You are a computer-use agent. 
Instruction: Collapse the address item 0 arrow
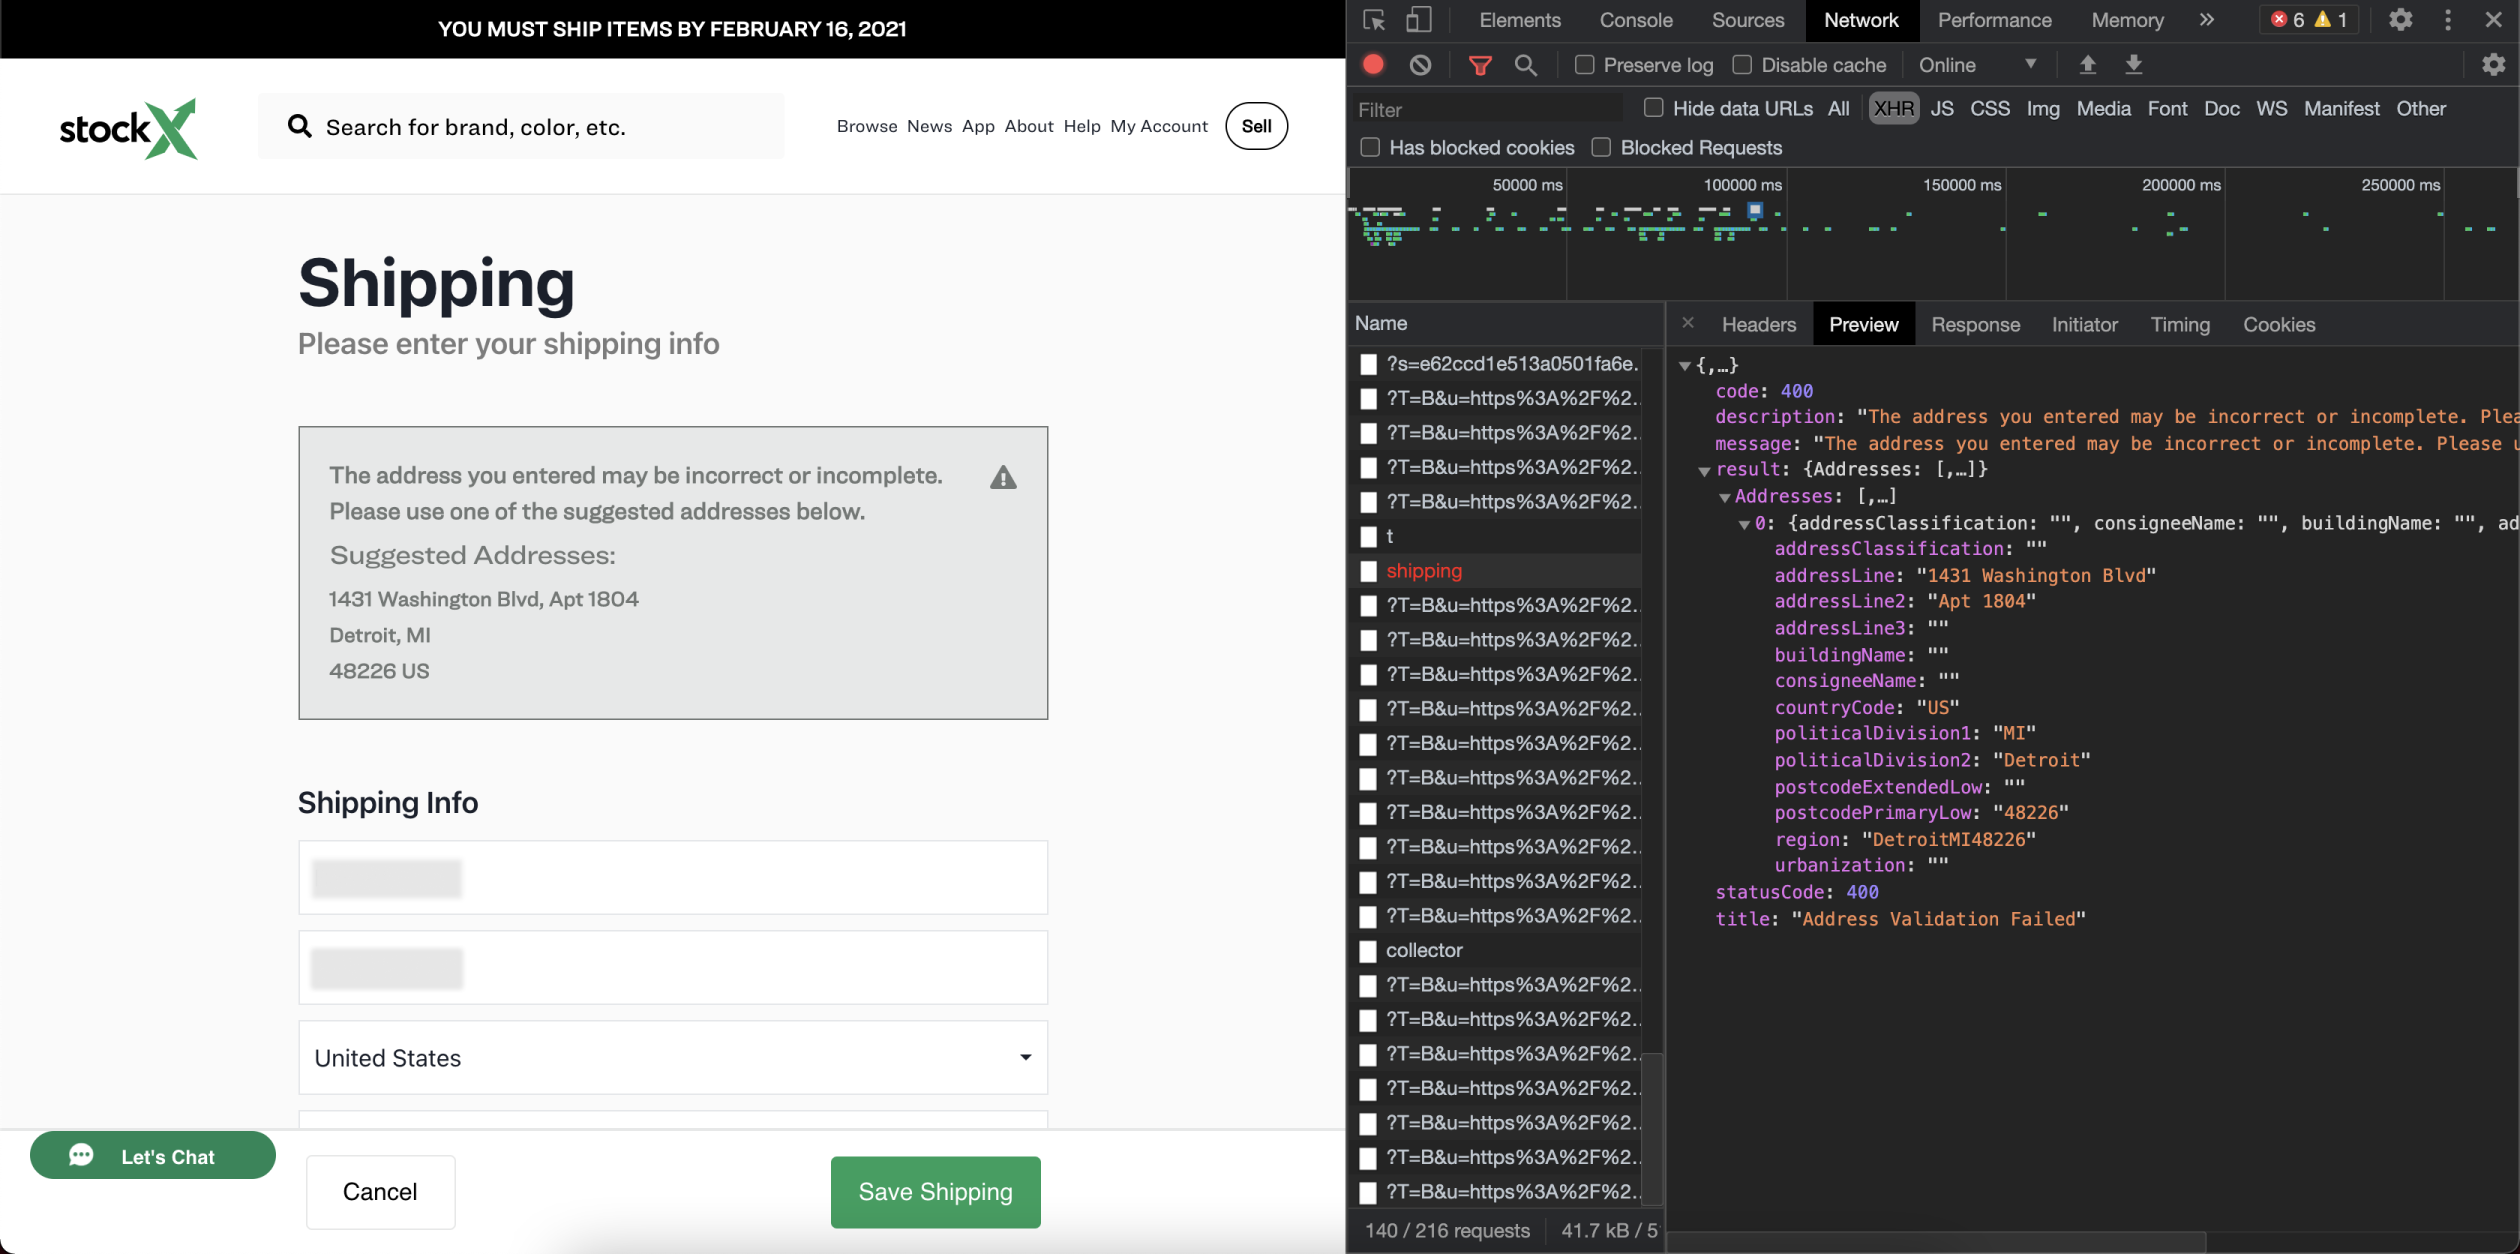1744,524
